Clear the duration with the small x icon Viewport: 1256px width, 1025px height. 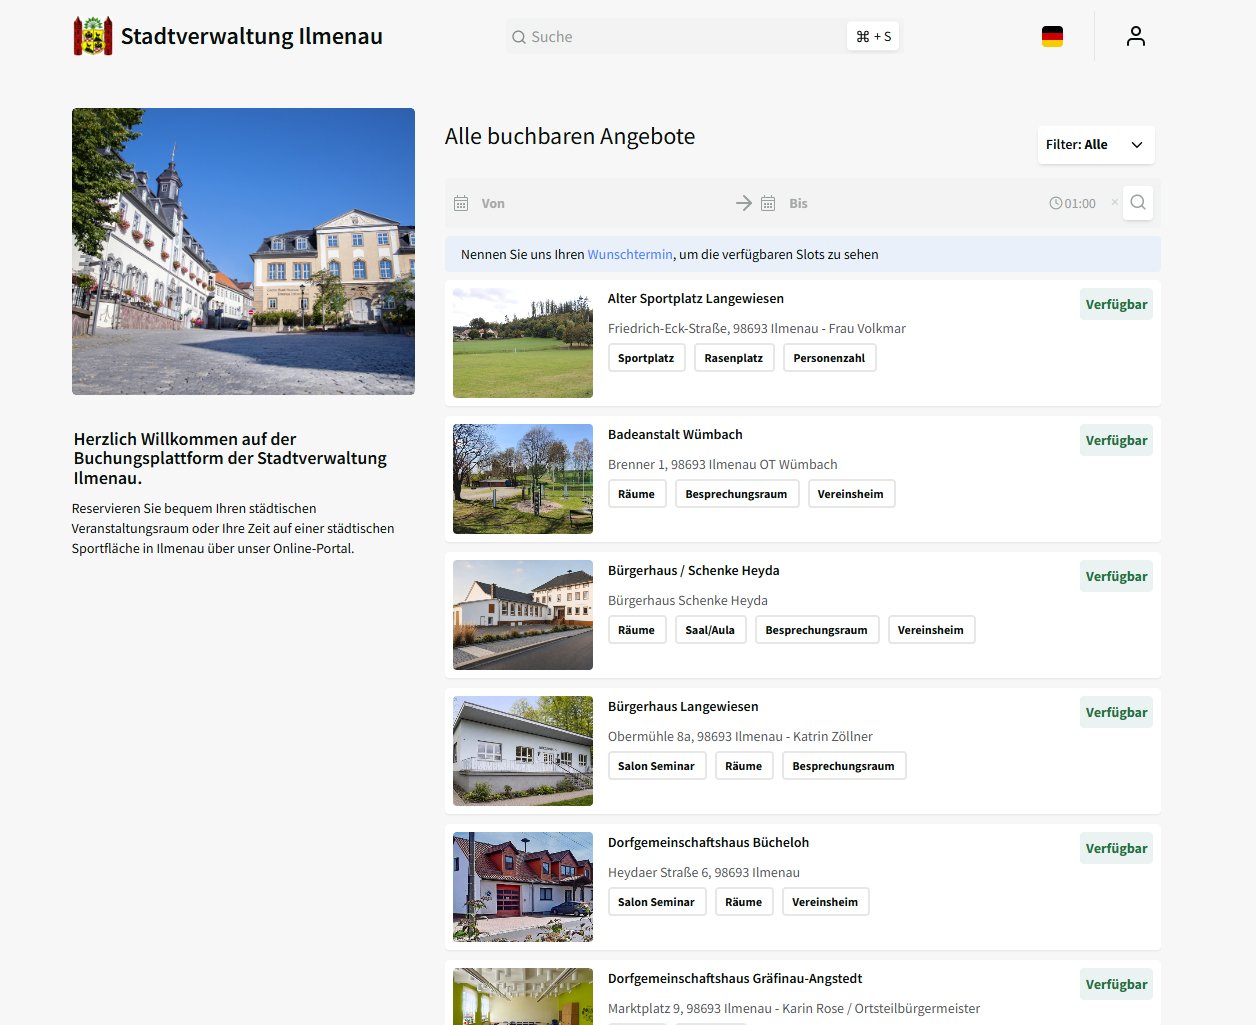1115,202
